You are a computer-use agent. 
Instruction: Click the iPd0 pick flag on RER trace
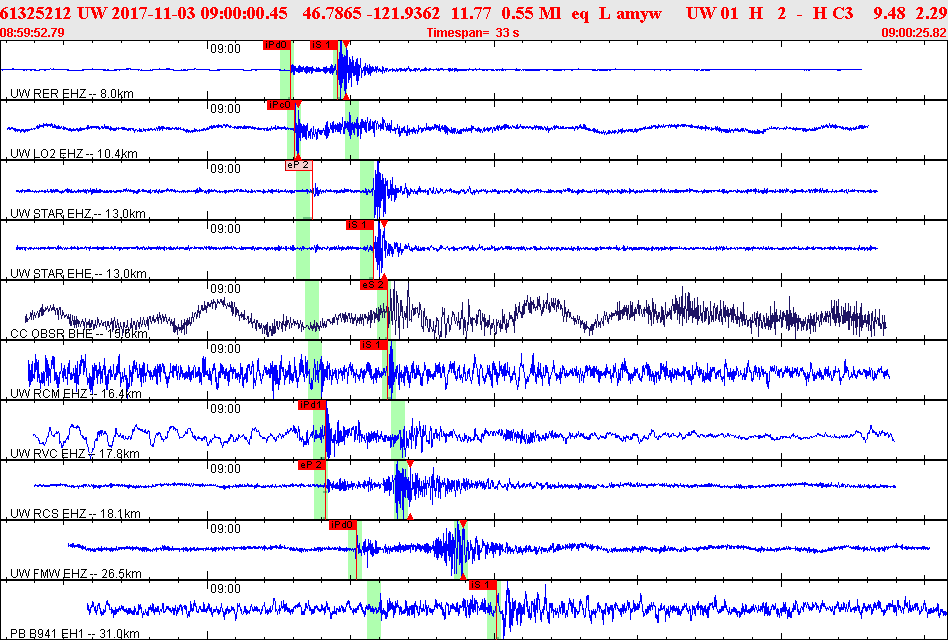[x=277, y=45]
